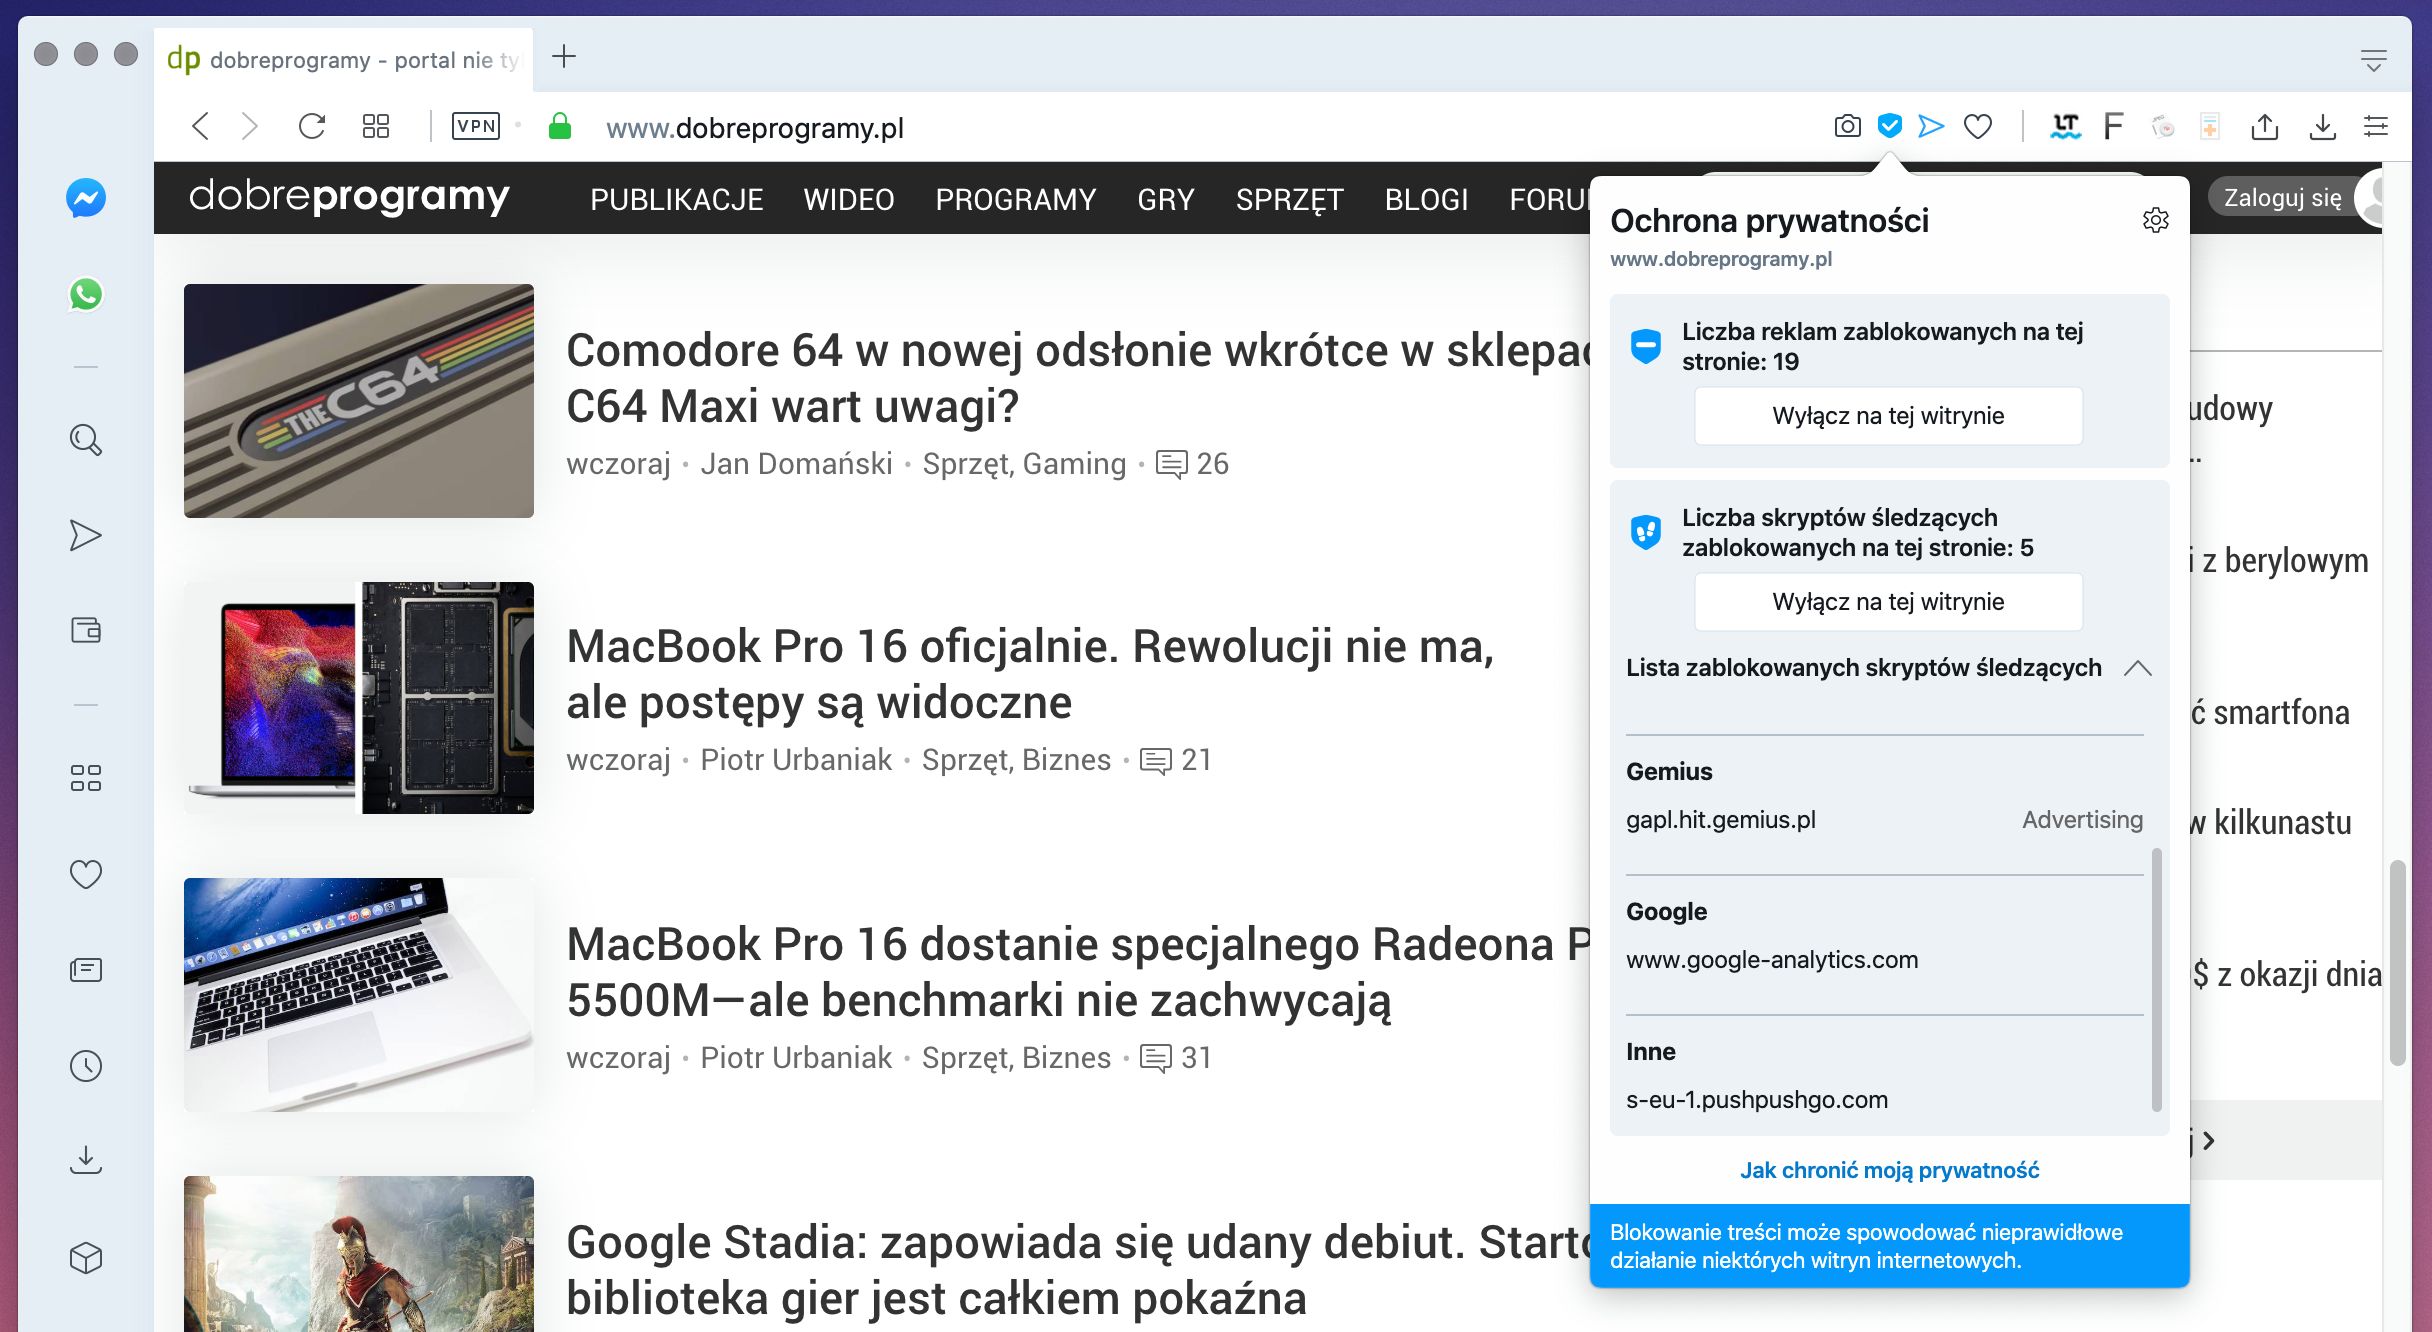
Task: Open the tab list menu
Action: pos(2373,60)
